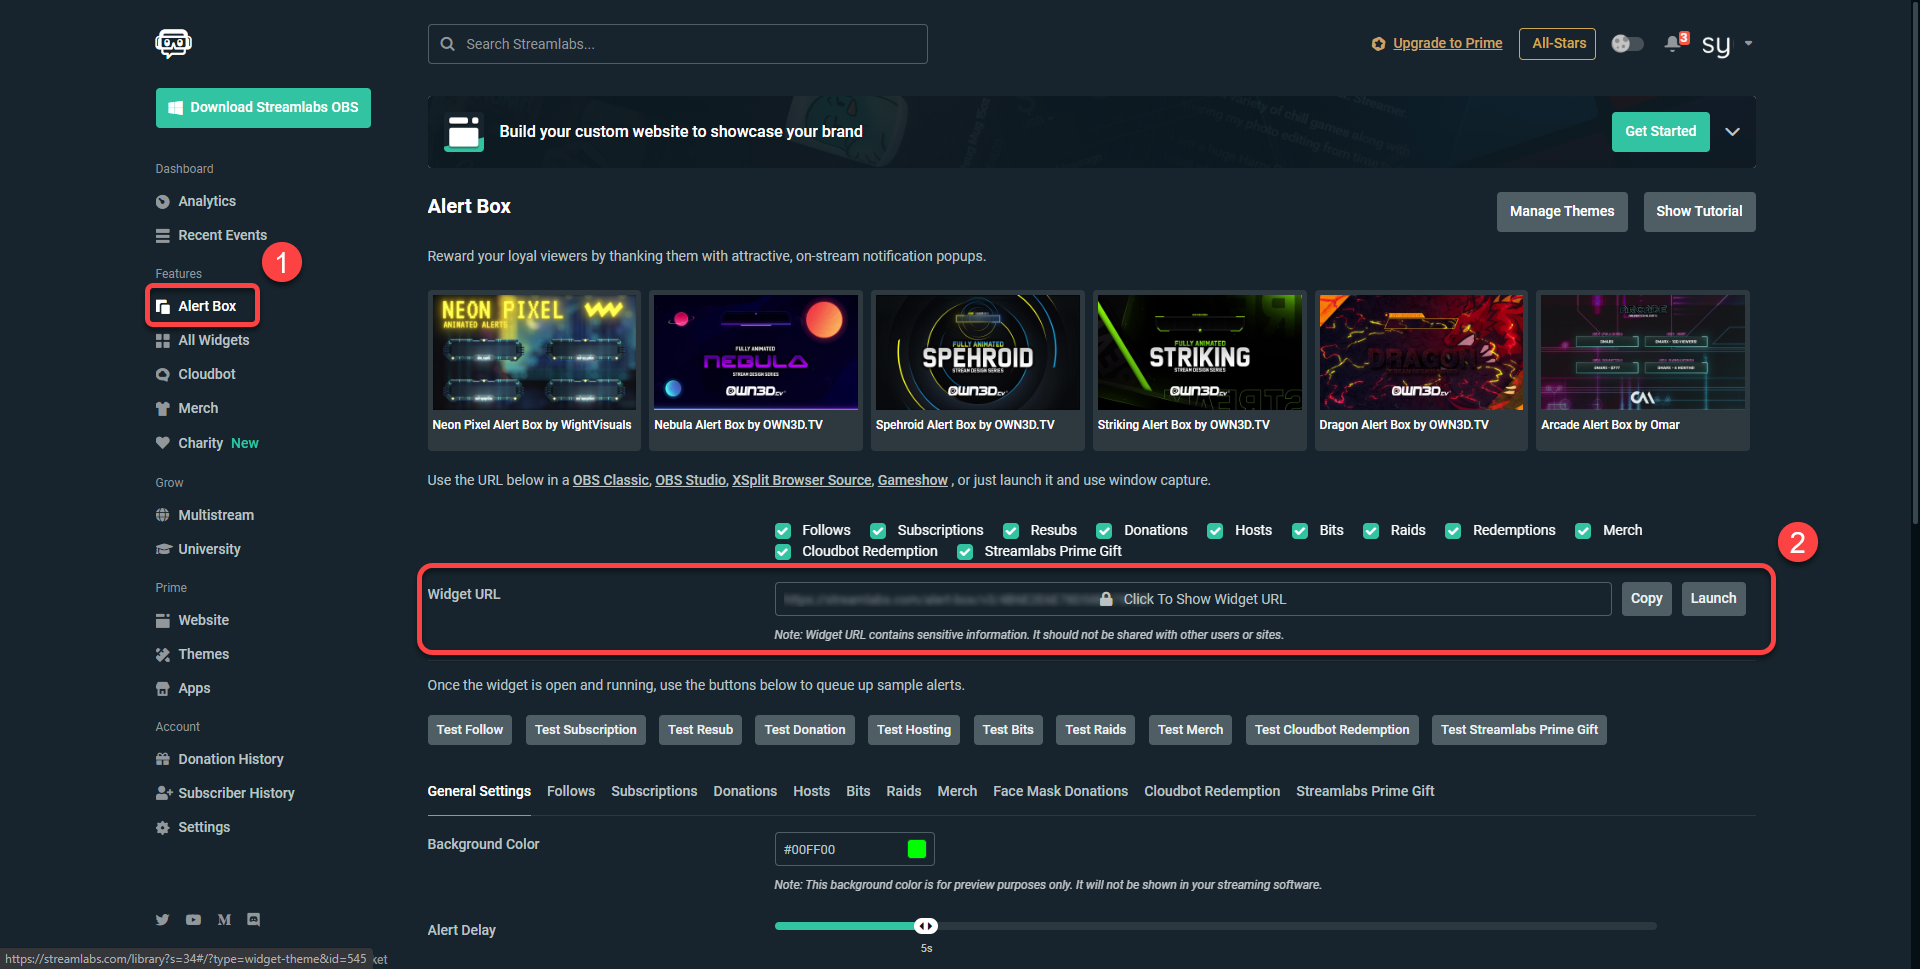Click the Download Streamlabs OBS button
The height and width of the screenshot is (969, 1920).
point(263,108)
